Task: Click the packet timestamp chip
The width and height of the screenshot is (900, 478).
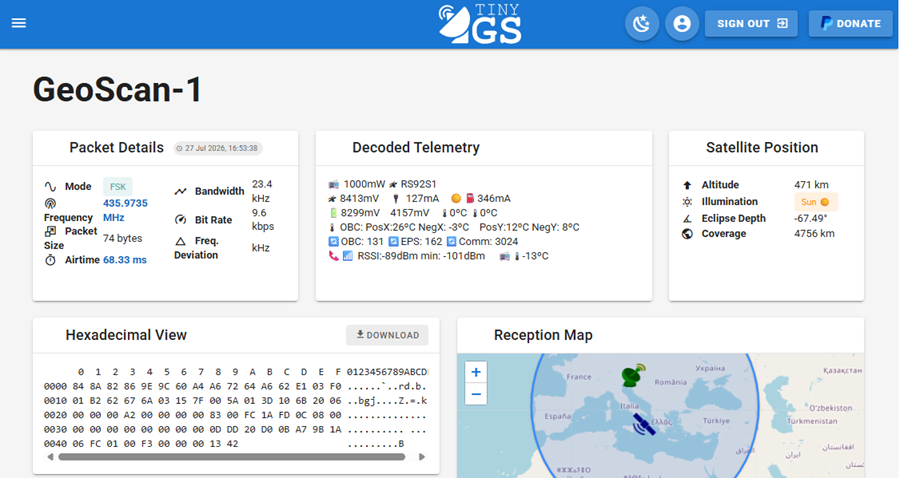Action: click(x=218, y=148)
